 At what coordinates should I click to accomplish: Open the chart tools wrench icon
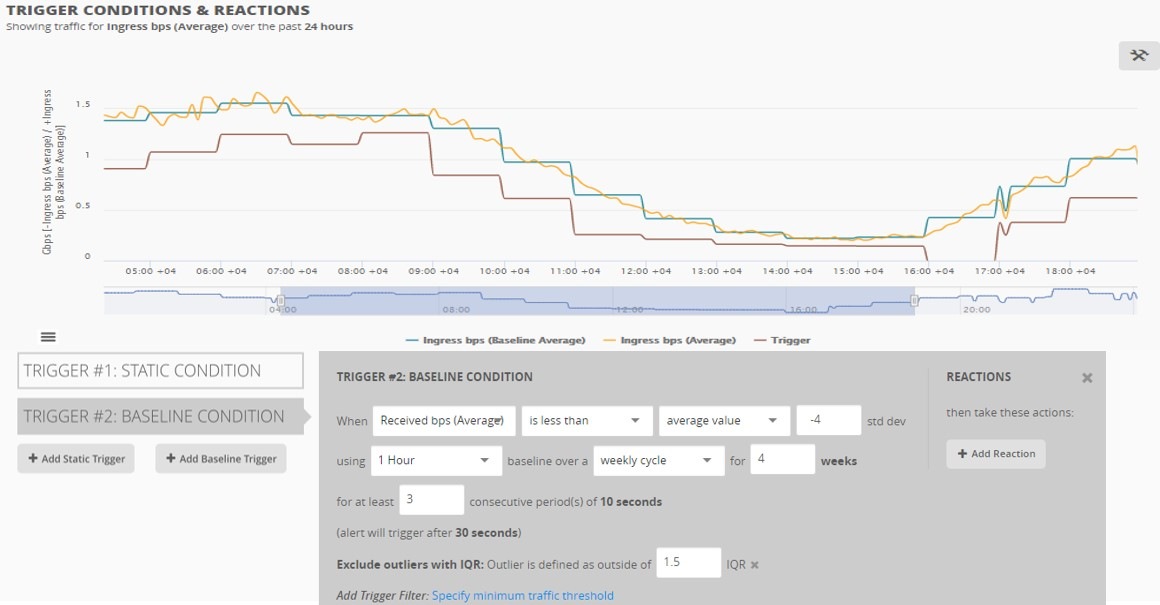click(1139, 56)
